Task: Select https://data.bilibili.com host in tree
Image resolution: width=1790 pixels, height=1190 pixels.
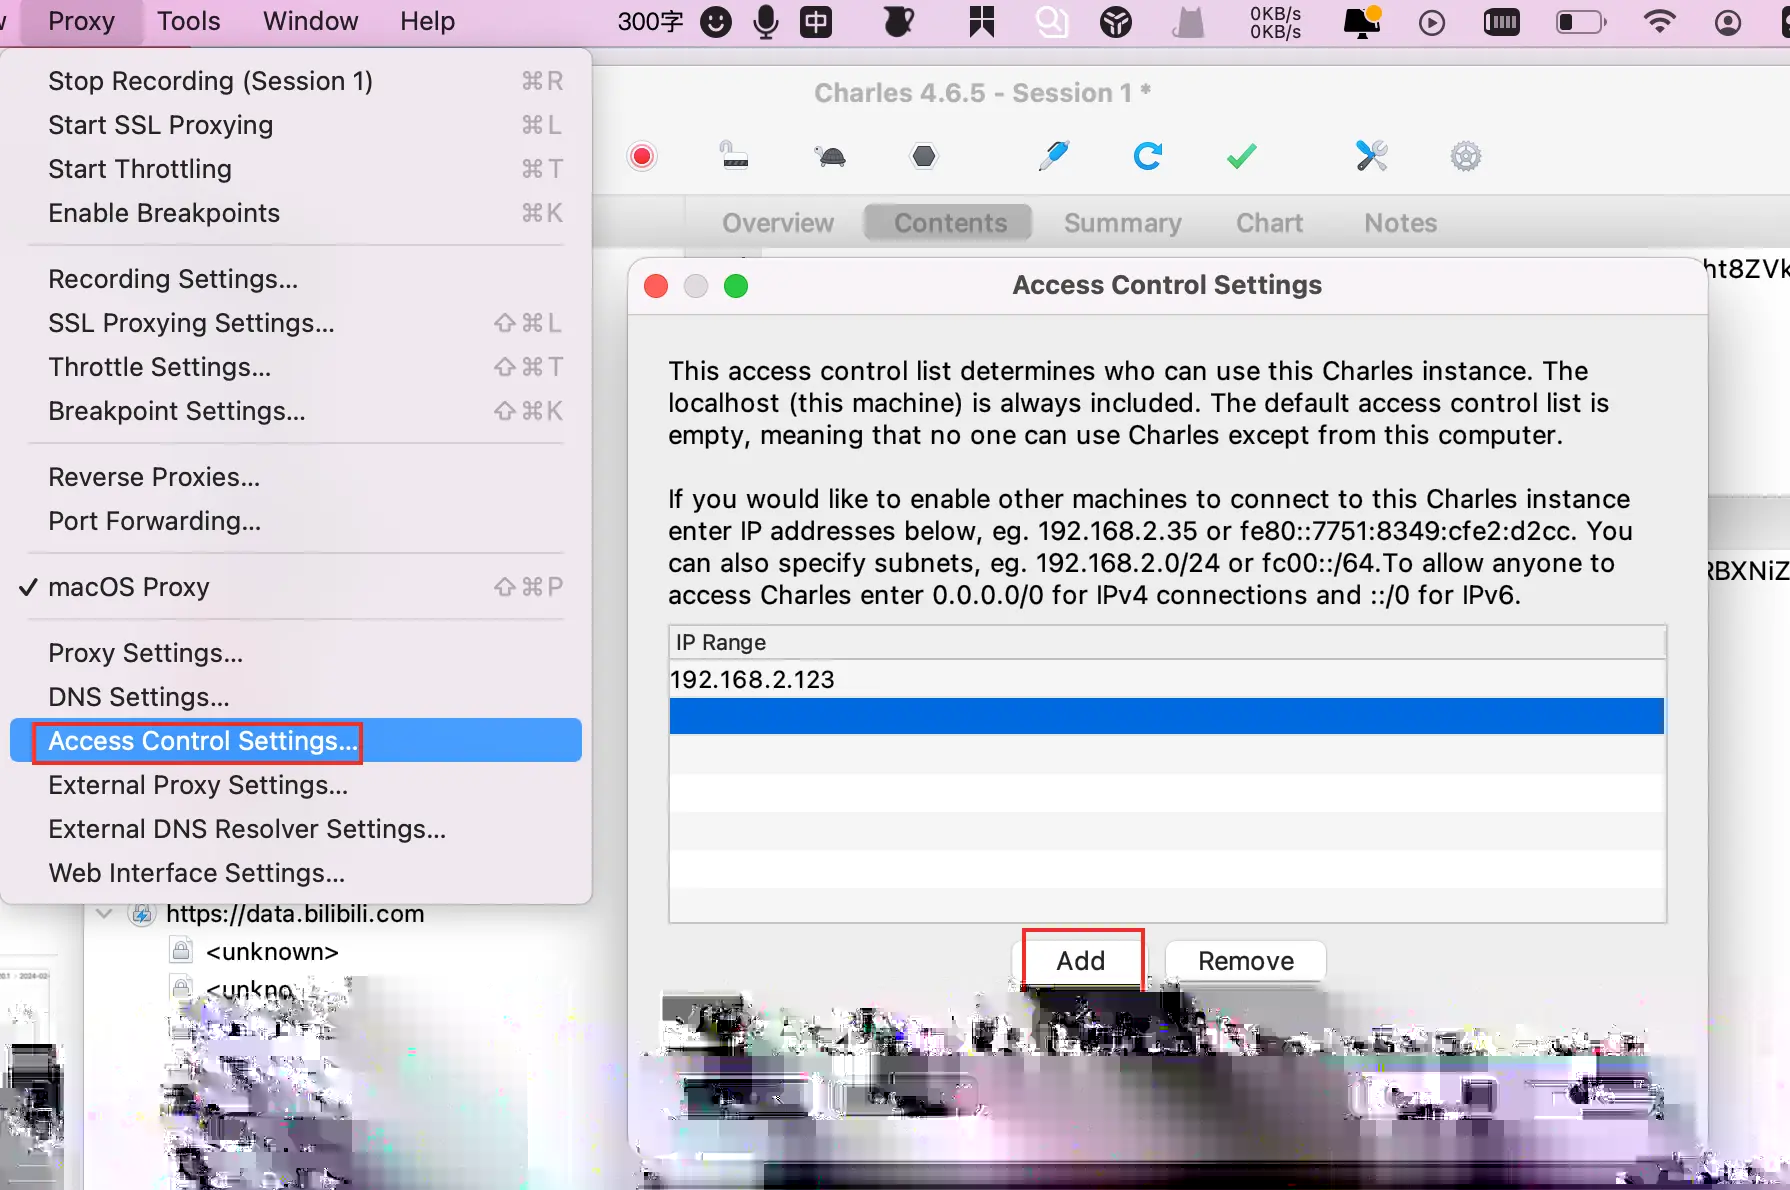Action: coord(295,913)
